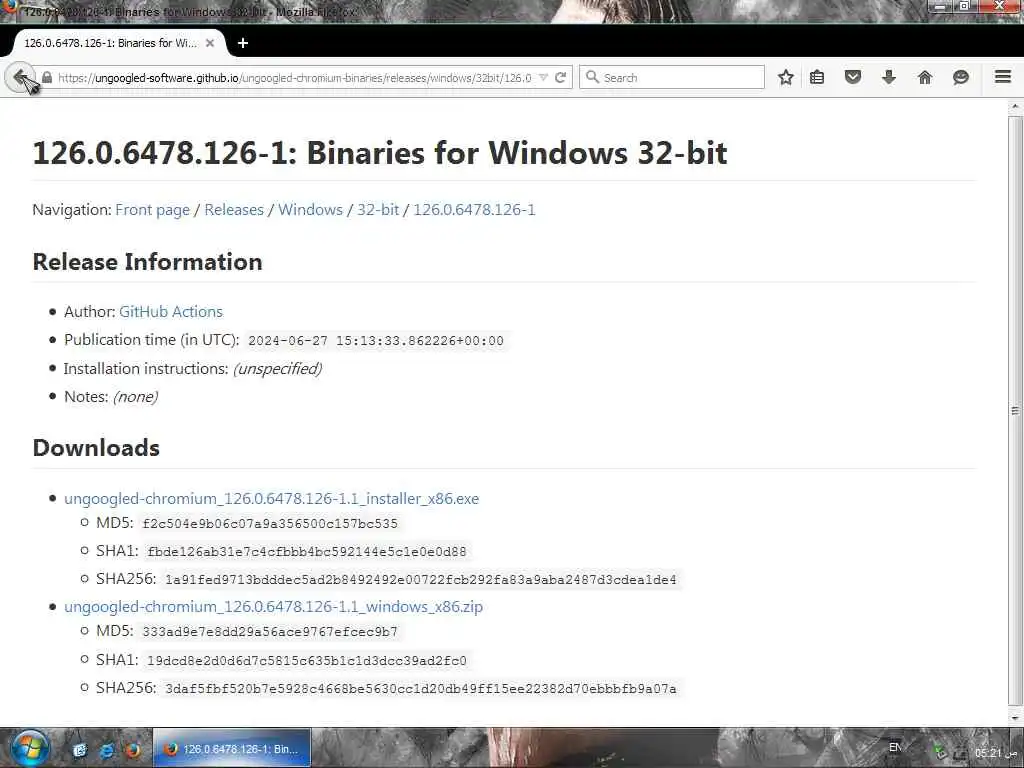This screenshot has width=1024, height=768.
Task: Open the Firefox hamburger menu
Action: click(1003, 76)
